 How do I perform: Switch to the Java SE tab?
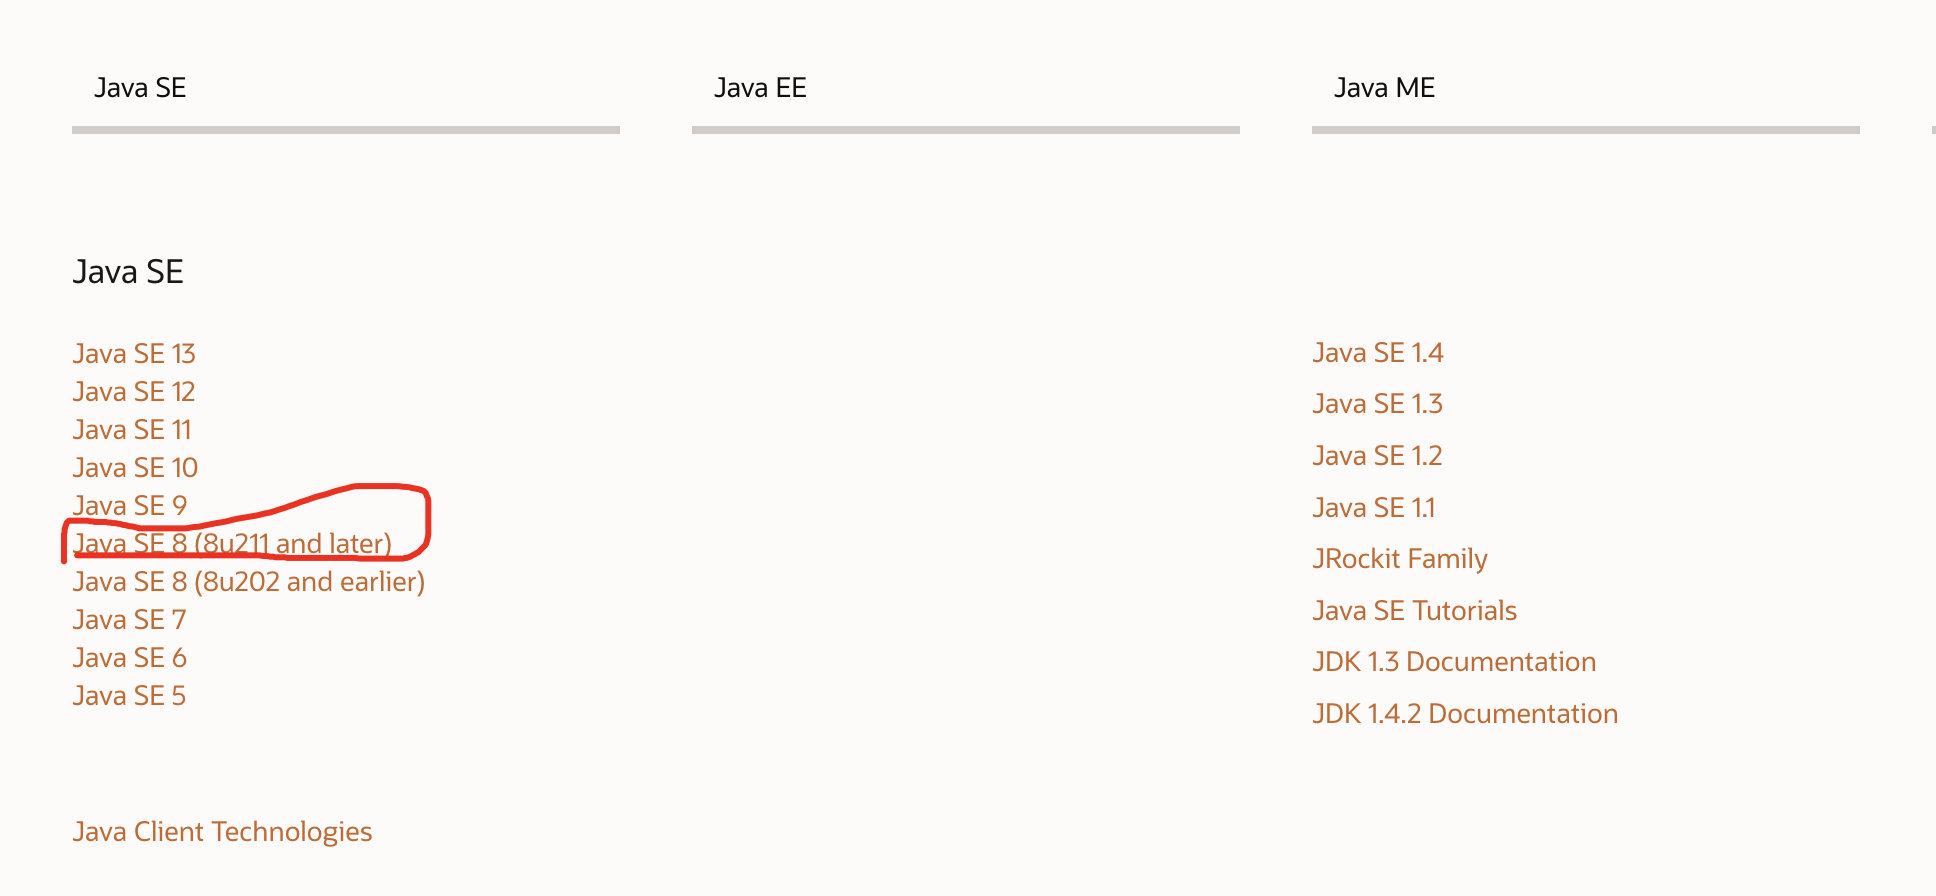[140, 88]
